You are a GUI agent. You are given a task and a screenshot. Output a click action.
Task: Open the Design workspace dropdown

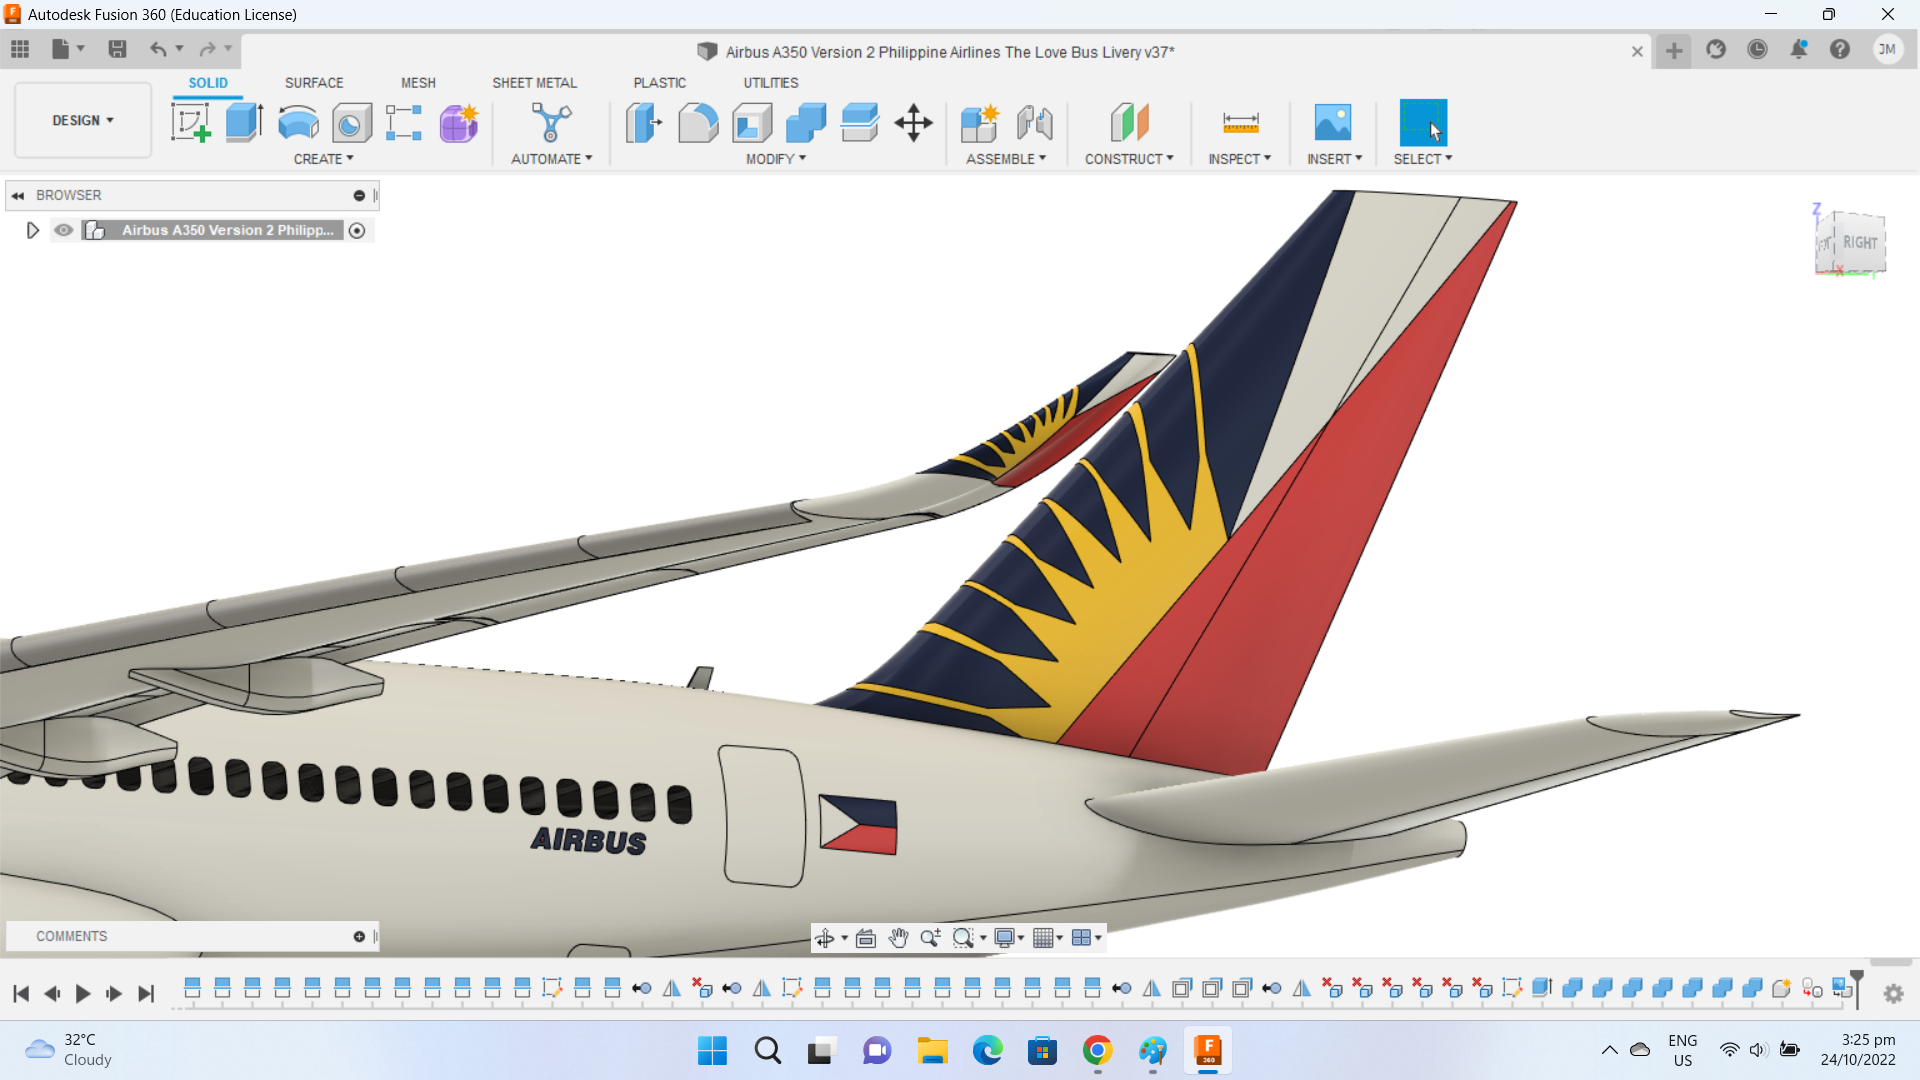click(x=83, y=120)
